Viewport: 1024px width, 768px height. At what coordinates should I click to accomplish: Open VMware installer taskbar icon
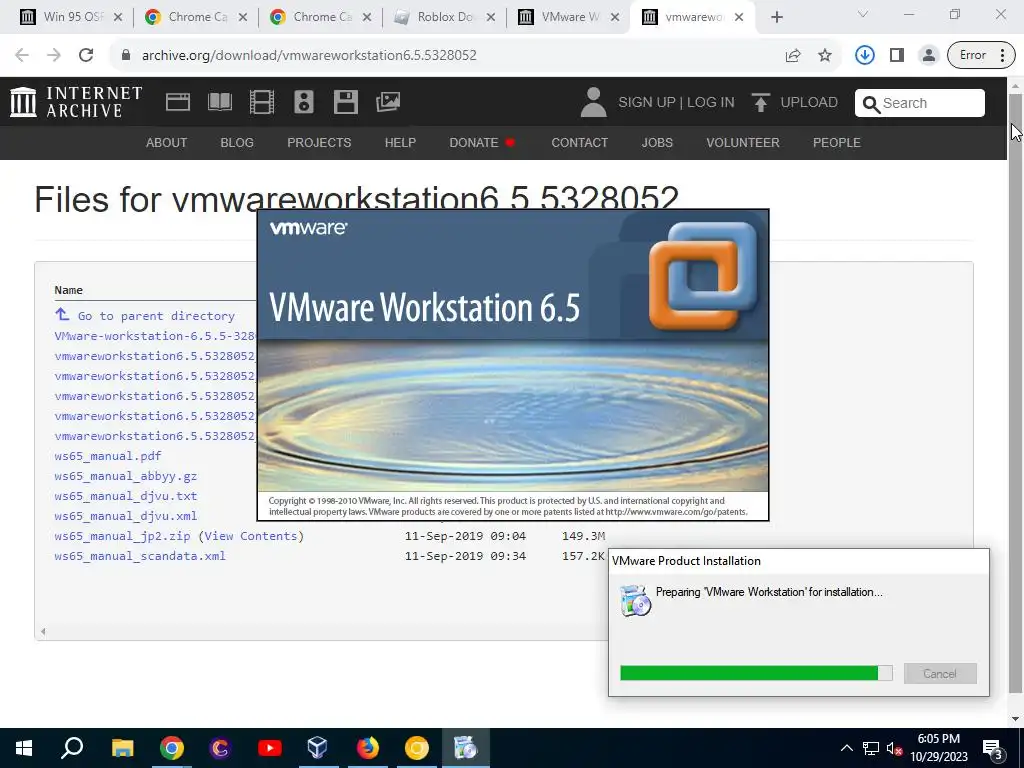click(465, 748)
